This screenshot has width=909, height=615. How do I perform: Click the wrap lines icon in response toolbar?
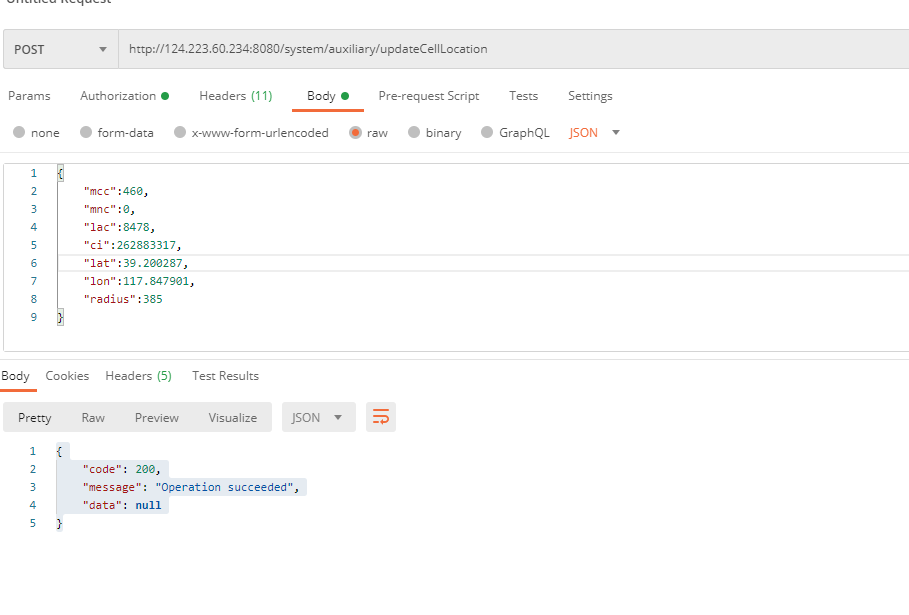380,417
